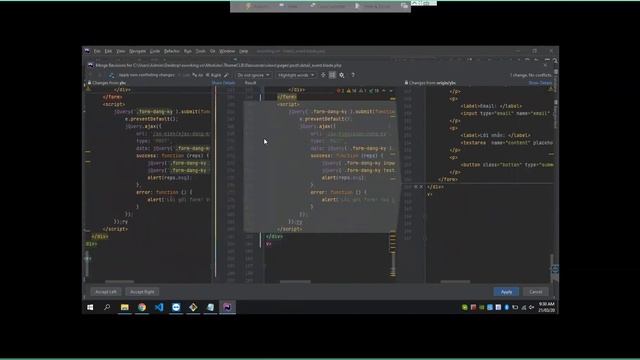Open File Explorer from the taskbar
Screen dimensions: 640x360
(124, 307)
